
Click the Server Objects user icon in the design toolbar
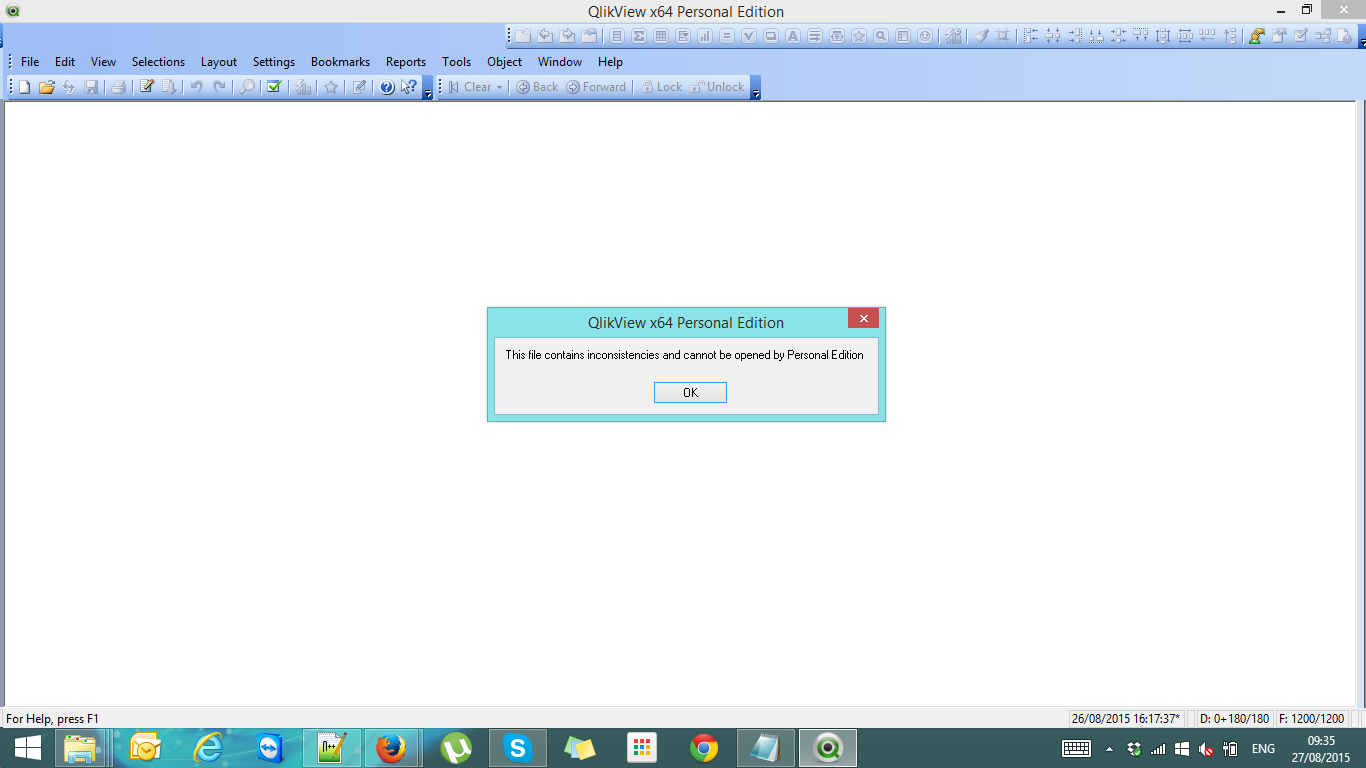tap(1257, 36)
